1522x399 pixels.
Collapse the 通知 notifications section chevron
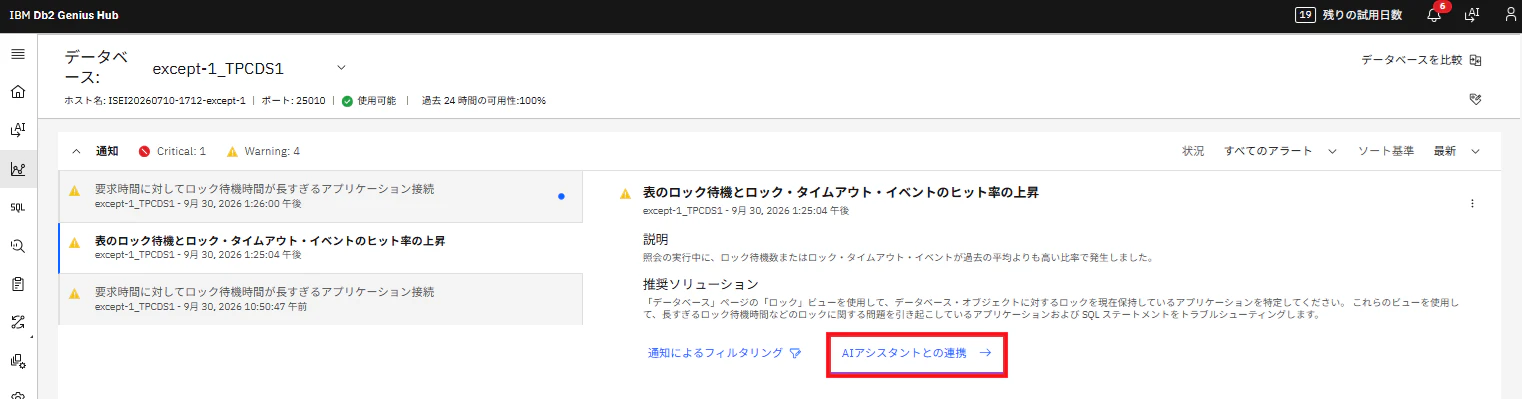[x=77, y=151]
